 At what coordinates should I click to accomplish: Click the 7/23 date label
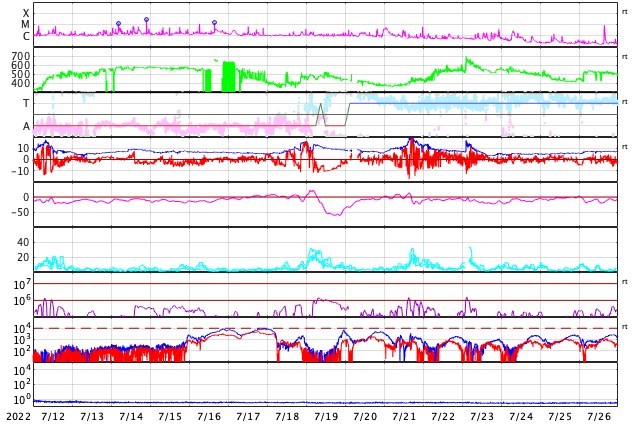(482, 417)
